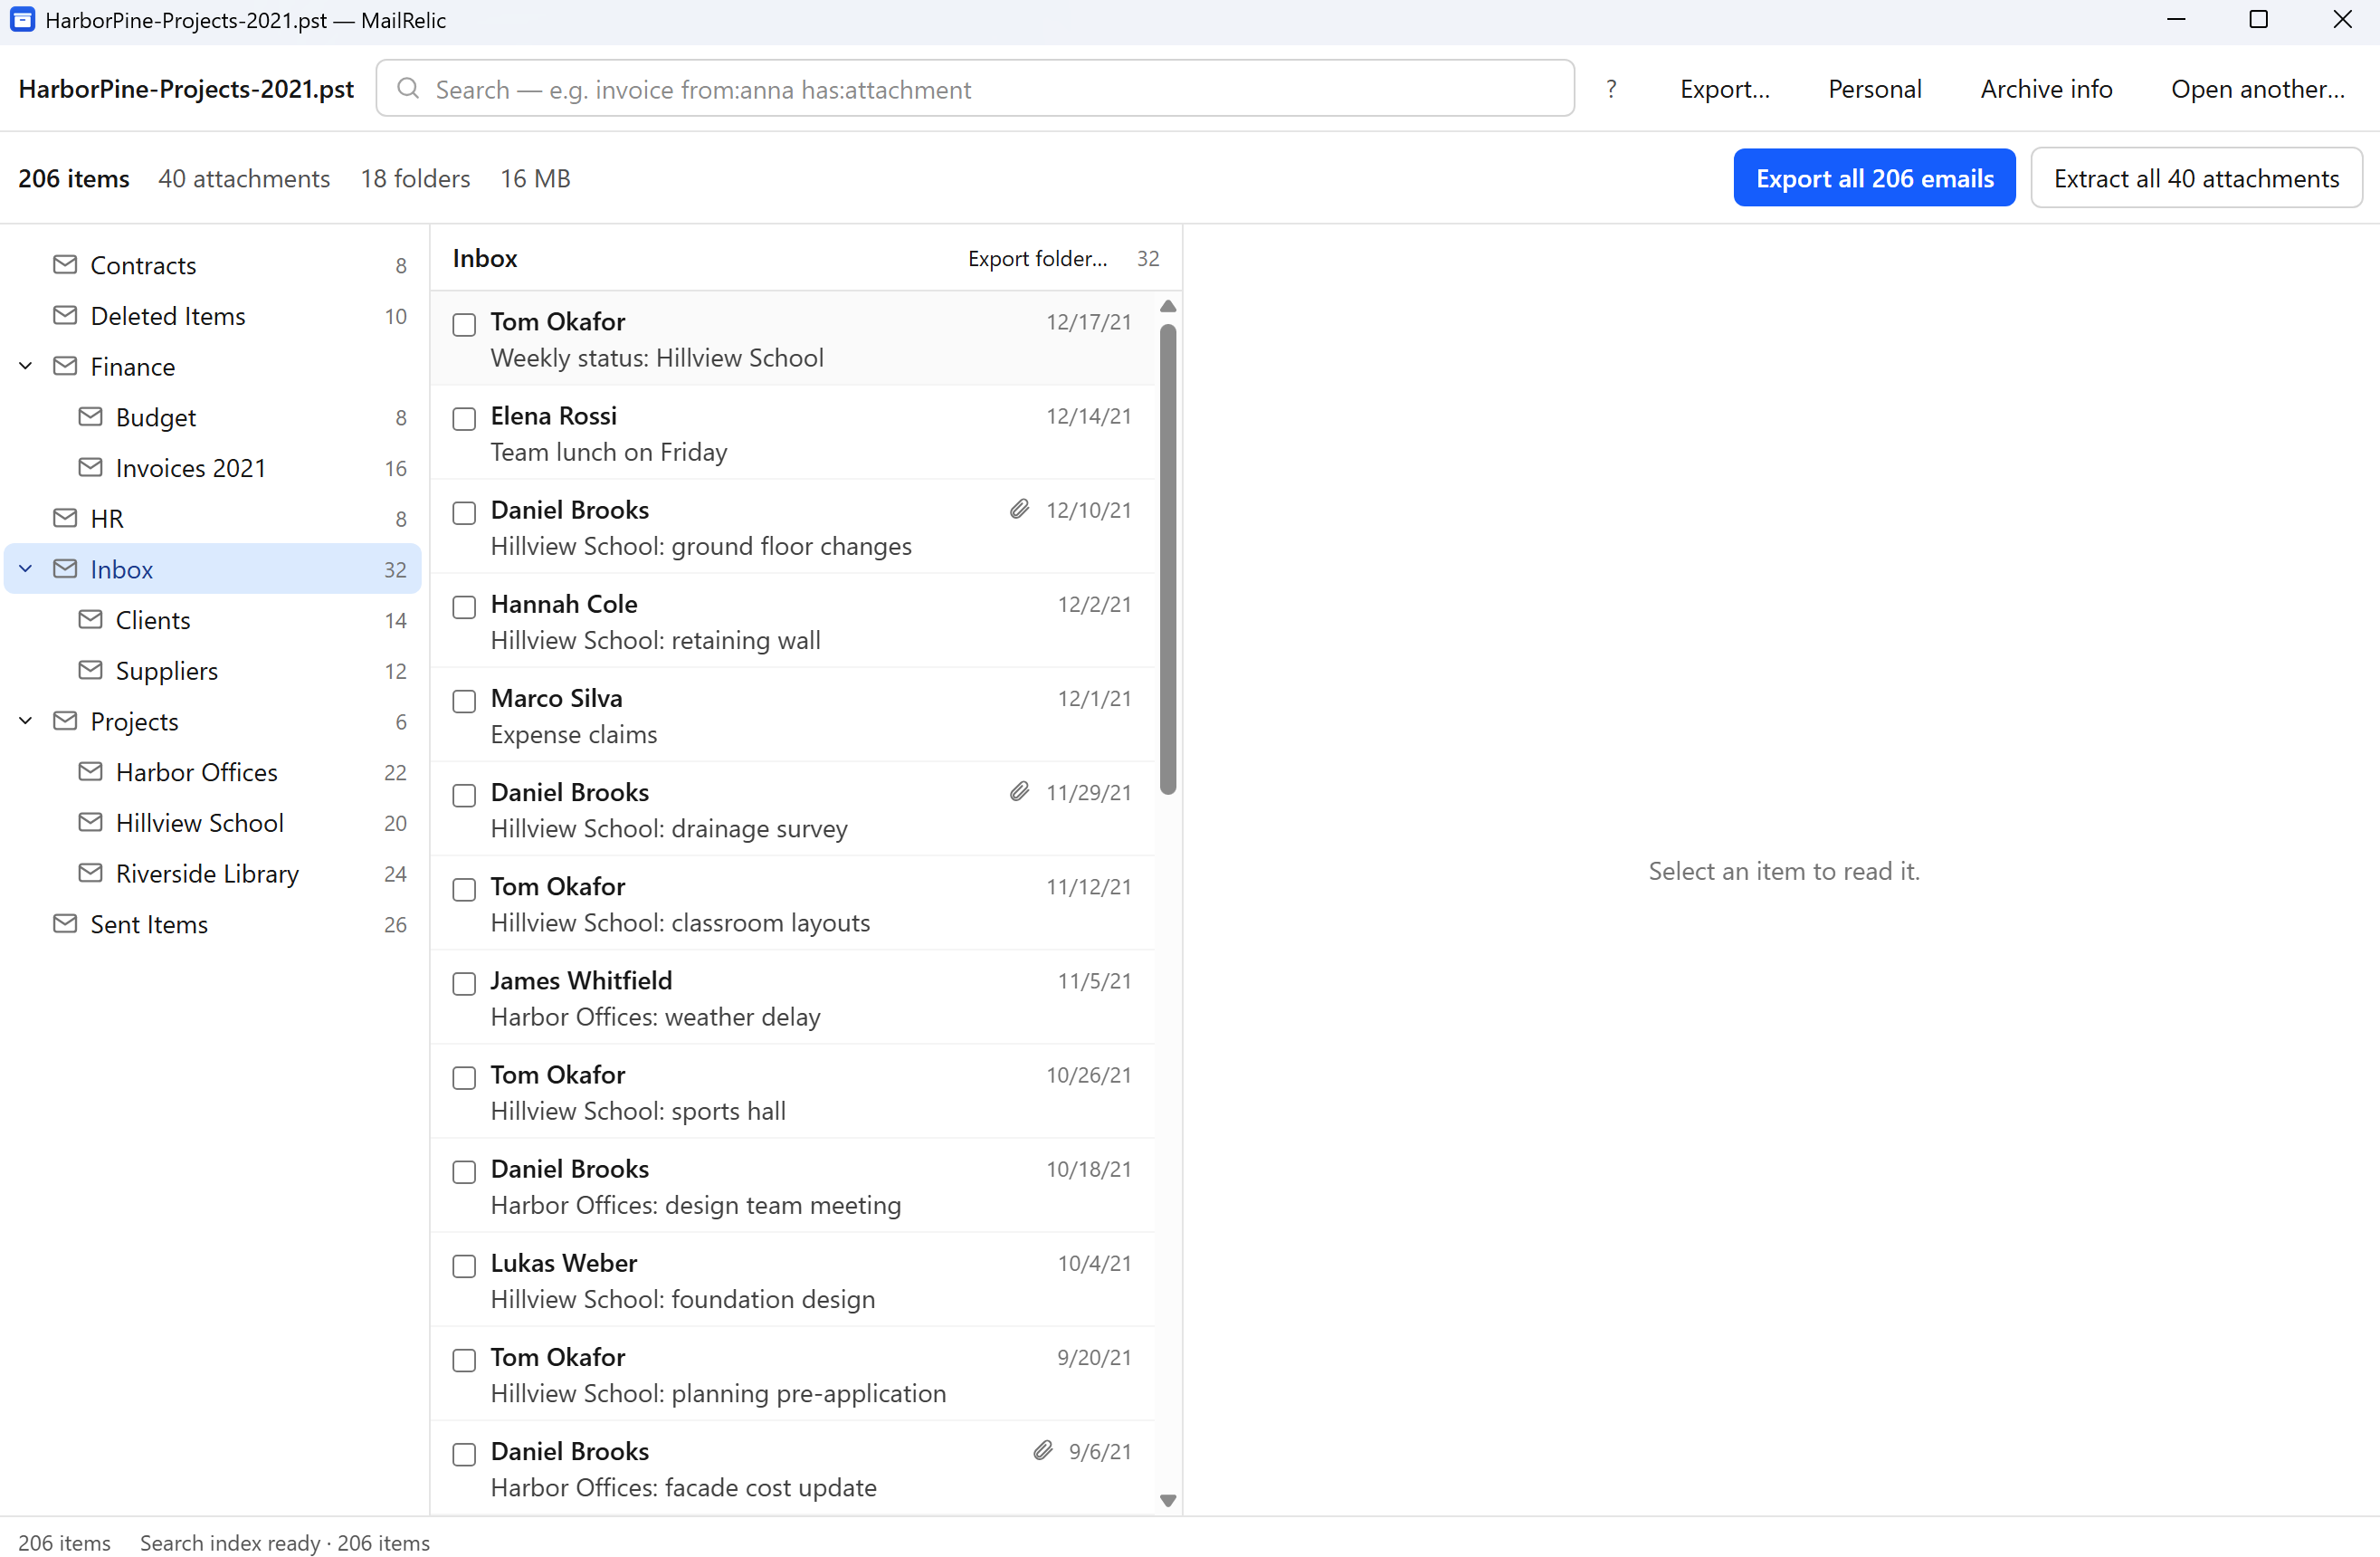Open the search help question mark
Image resolution: width=2380 pixels, height=1557 pixels.
click(1611, 89)
